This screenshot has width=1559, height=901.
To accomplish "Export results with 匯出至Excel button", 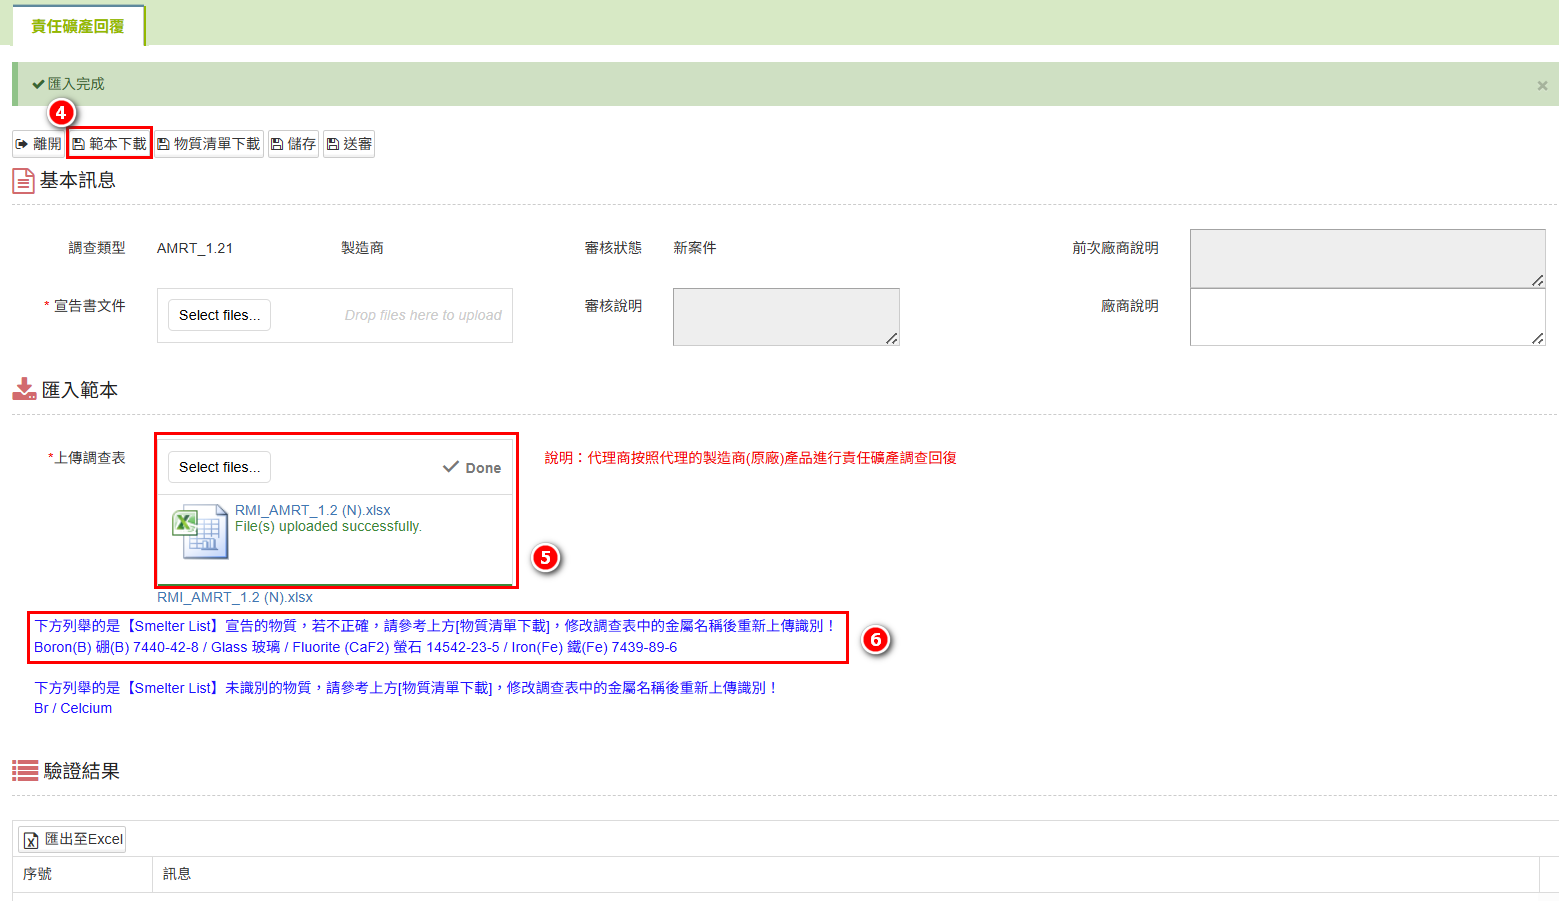I will coord(73,839).
